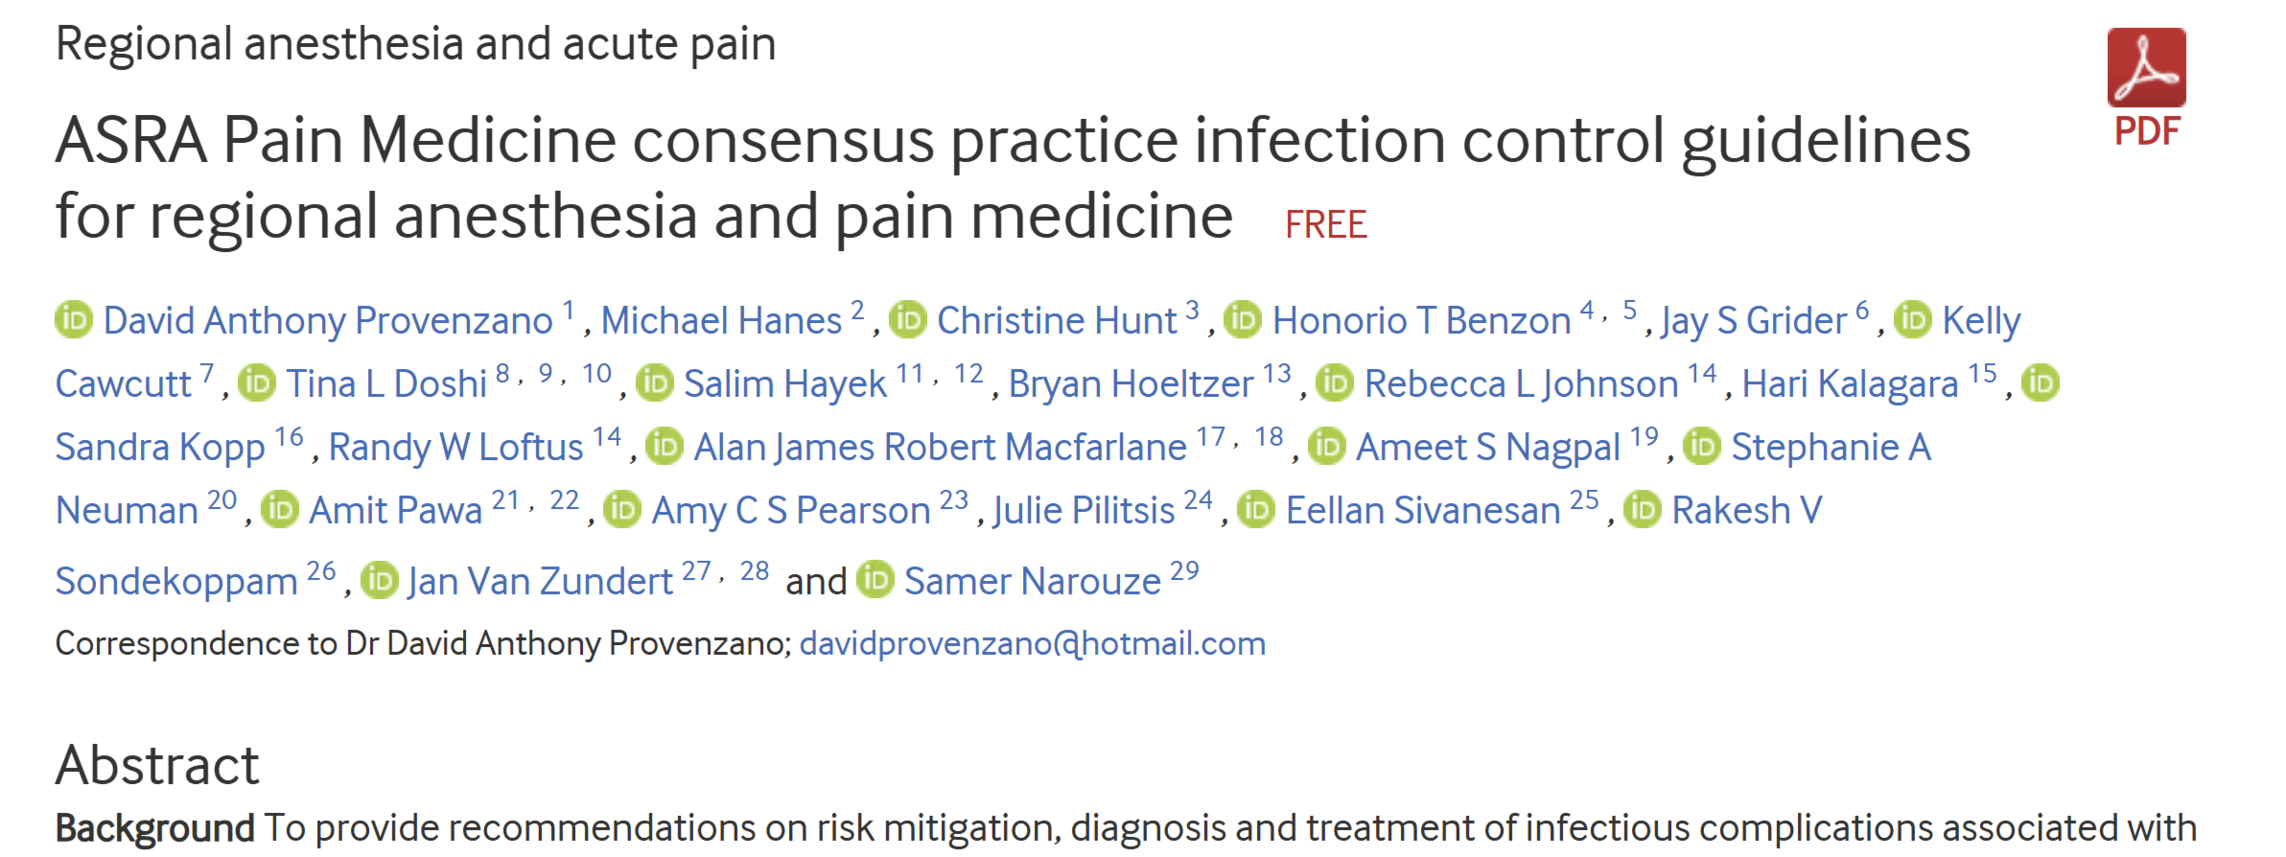Open ORCID icon before Honorio T Benzon
The image size is (2286, 857).
(x=1243, y=320)
